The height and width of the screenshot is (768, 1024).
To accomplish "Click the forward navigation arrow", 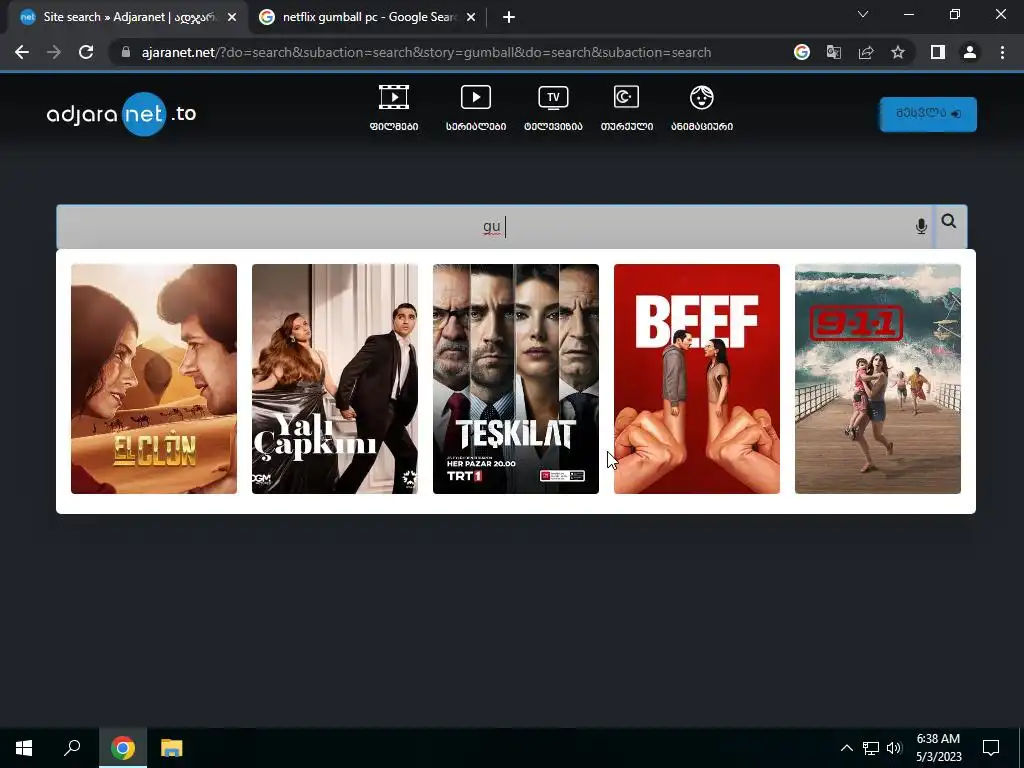I will (x=54, y=52).
